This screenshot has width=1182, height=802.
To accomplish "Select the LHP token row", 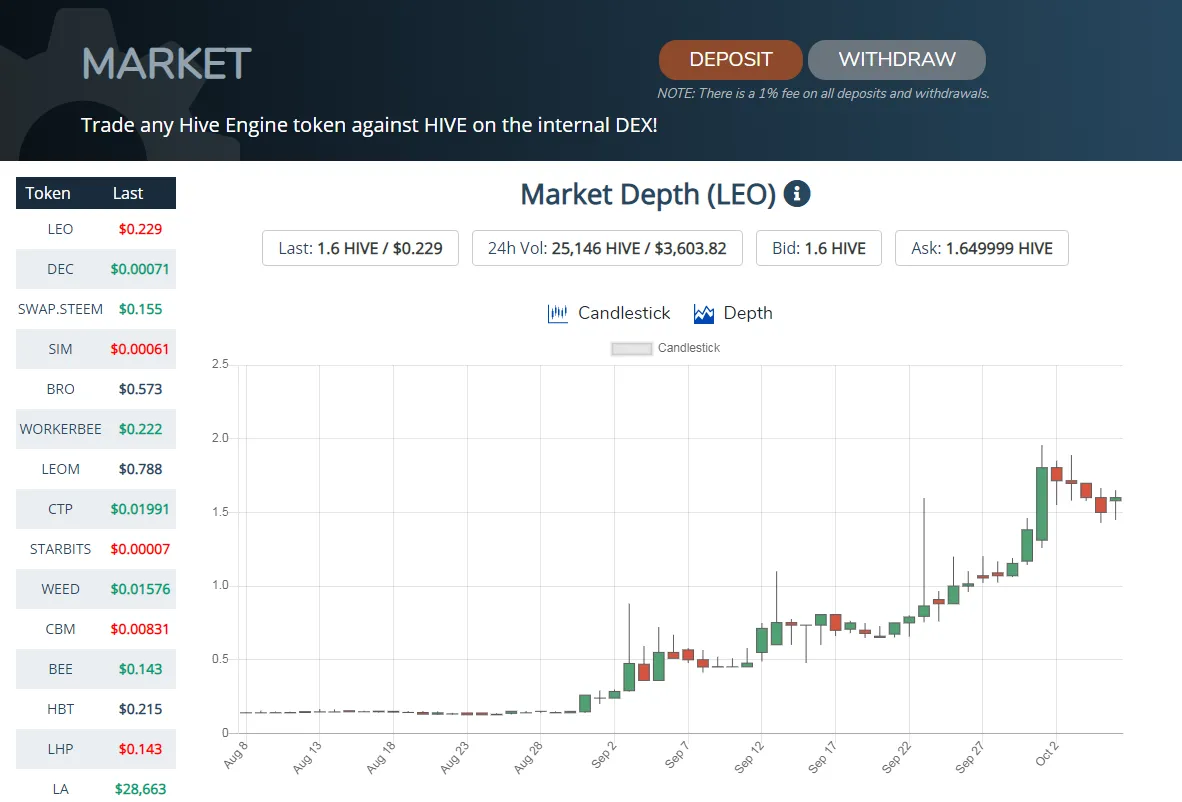I will (96, 748).
